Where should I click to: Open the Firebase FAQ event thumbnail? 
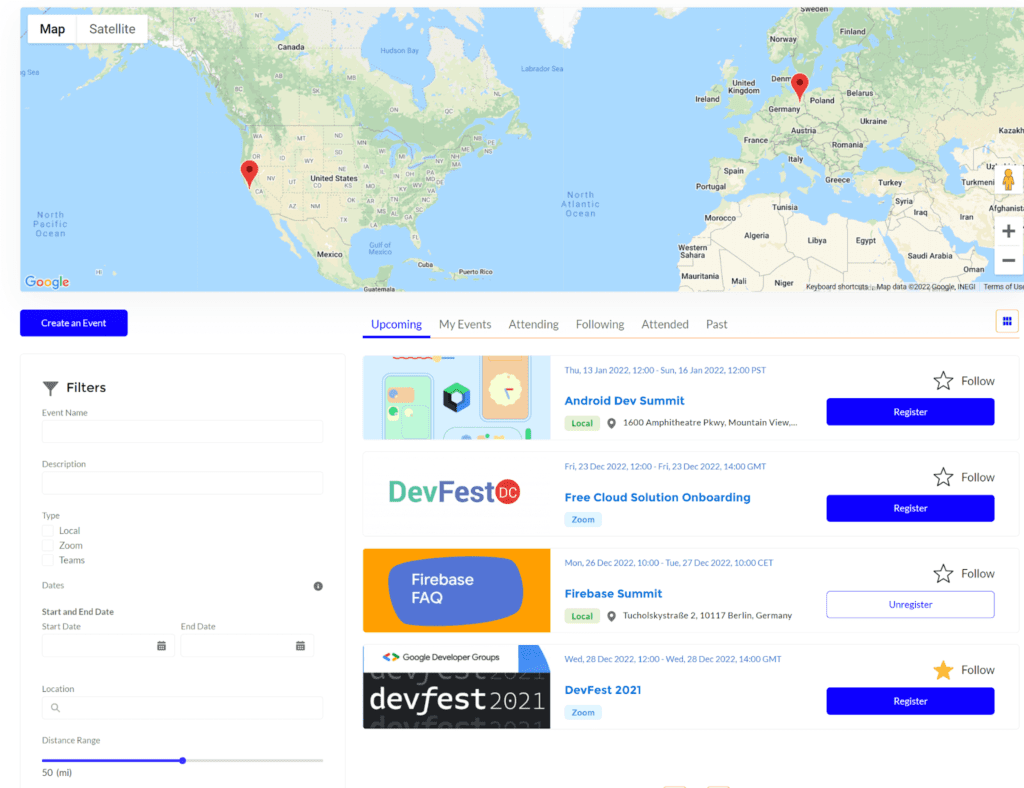(x=456, y=590)
